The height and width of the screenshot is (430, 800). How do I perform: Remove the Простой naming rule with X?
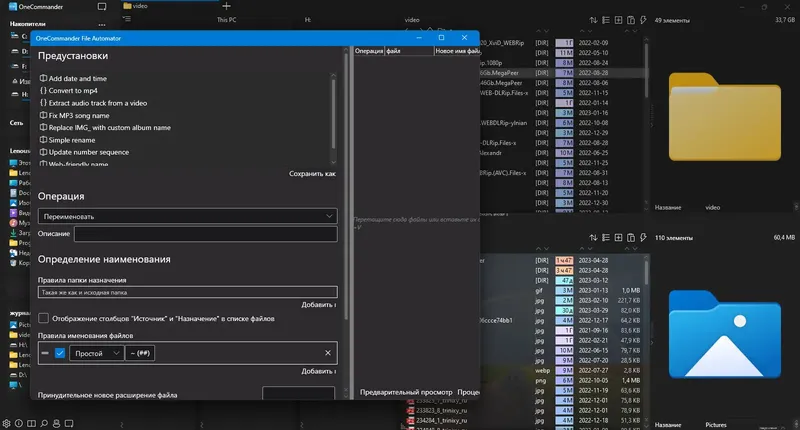pos(328,353)
